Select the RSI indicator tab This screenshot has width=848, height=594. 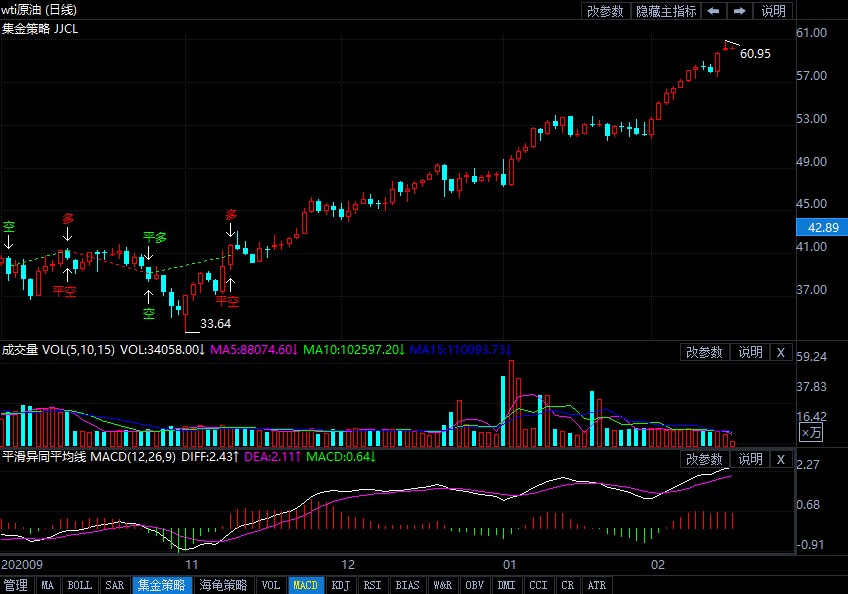point(372,585)
